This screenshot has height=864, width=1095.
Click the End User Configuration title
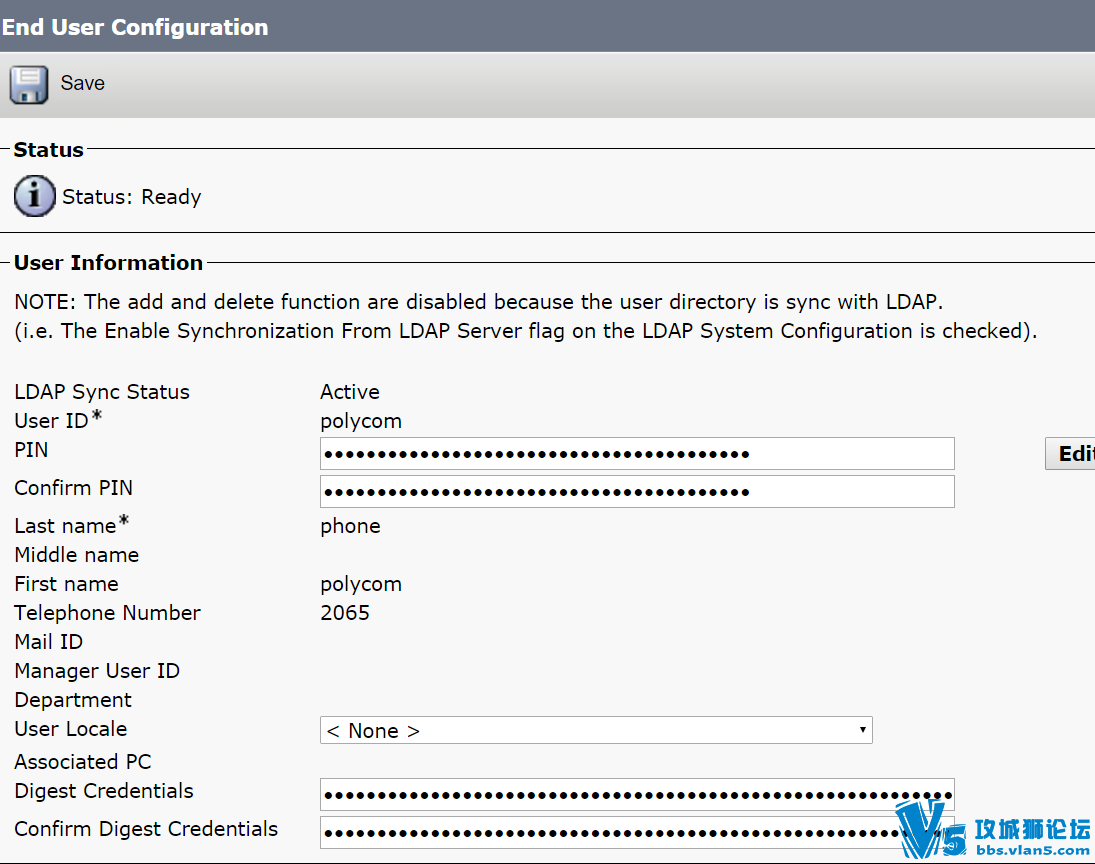click(135, 27)
